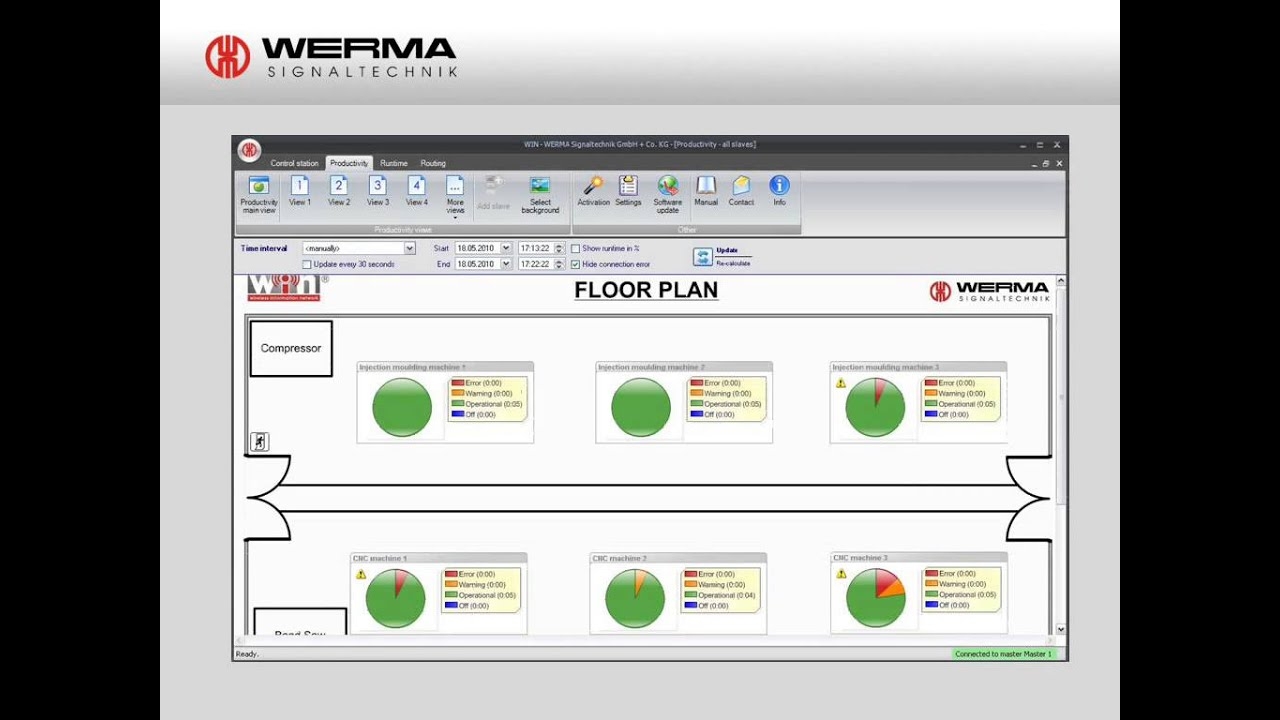The height and width of the screenshot is (720, 1280).
Task: Click orange Warning swatch in CNC machine 2 legend
Action: (x=690, y=584)
